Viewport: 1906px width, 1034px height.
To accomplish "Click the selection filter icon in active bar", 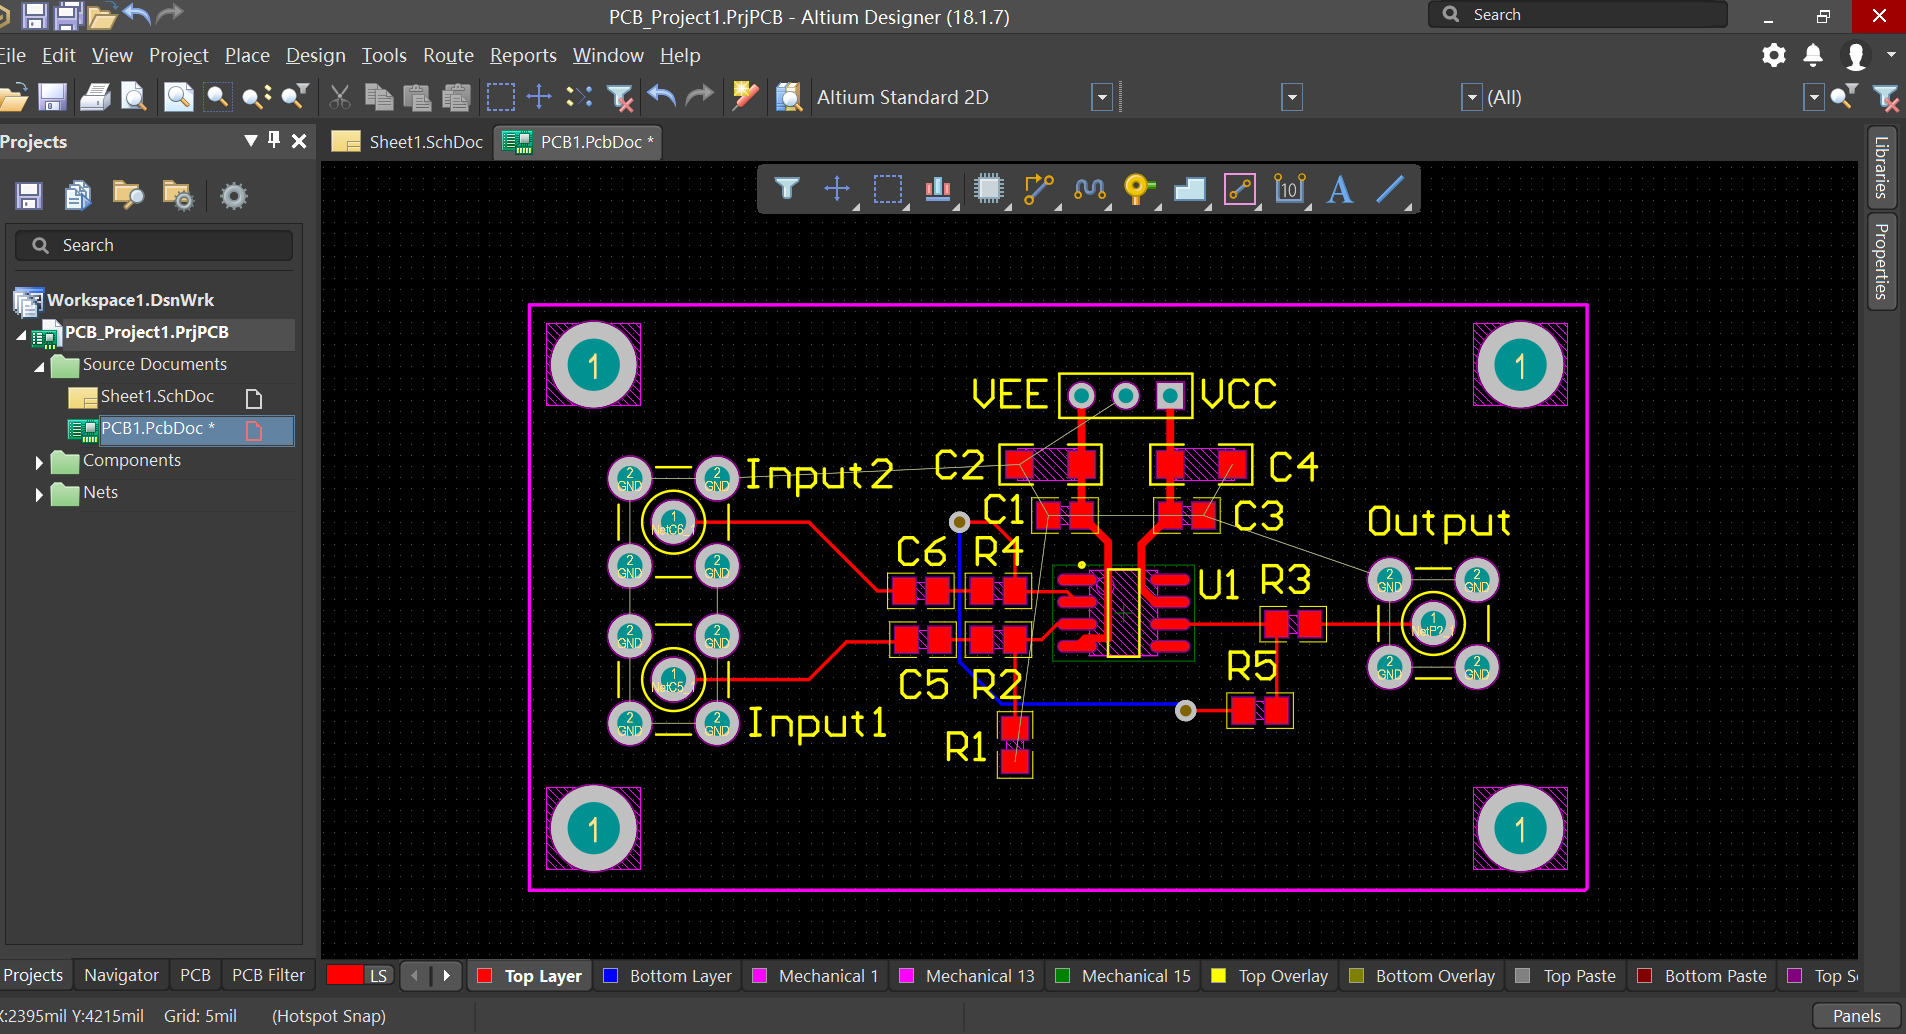I will pos(787,188).
